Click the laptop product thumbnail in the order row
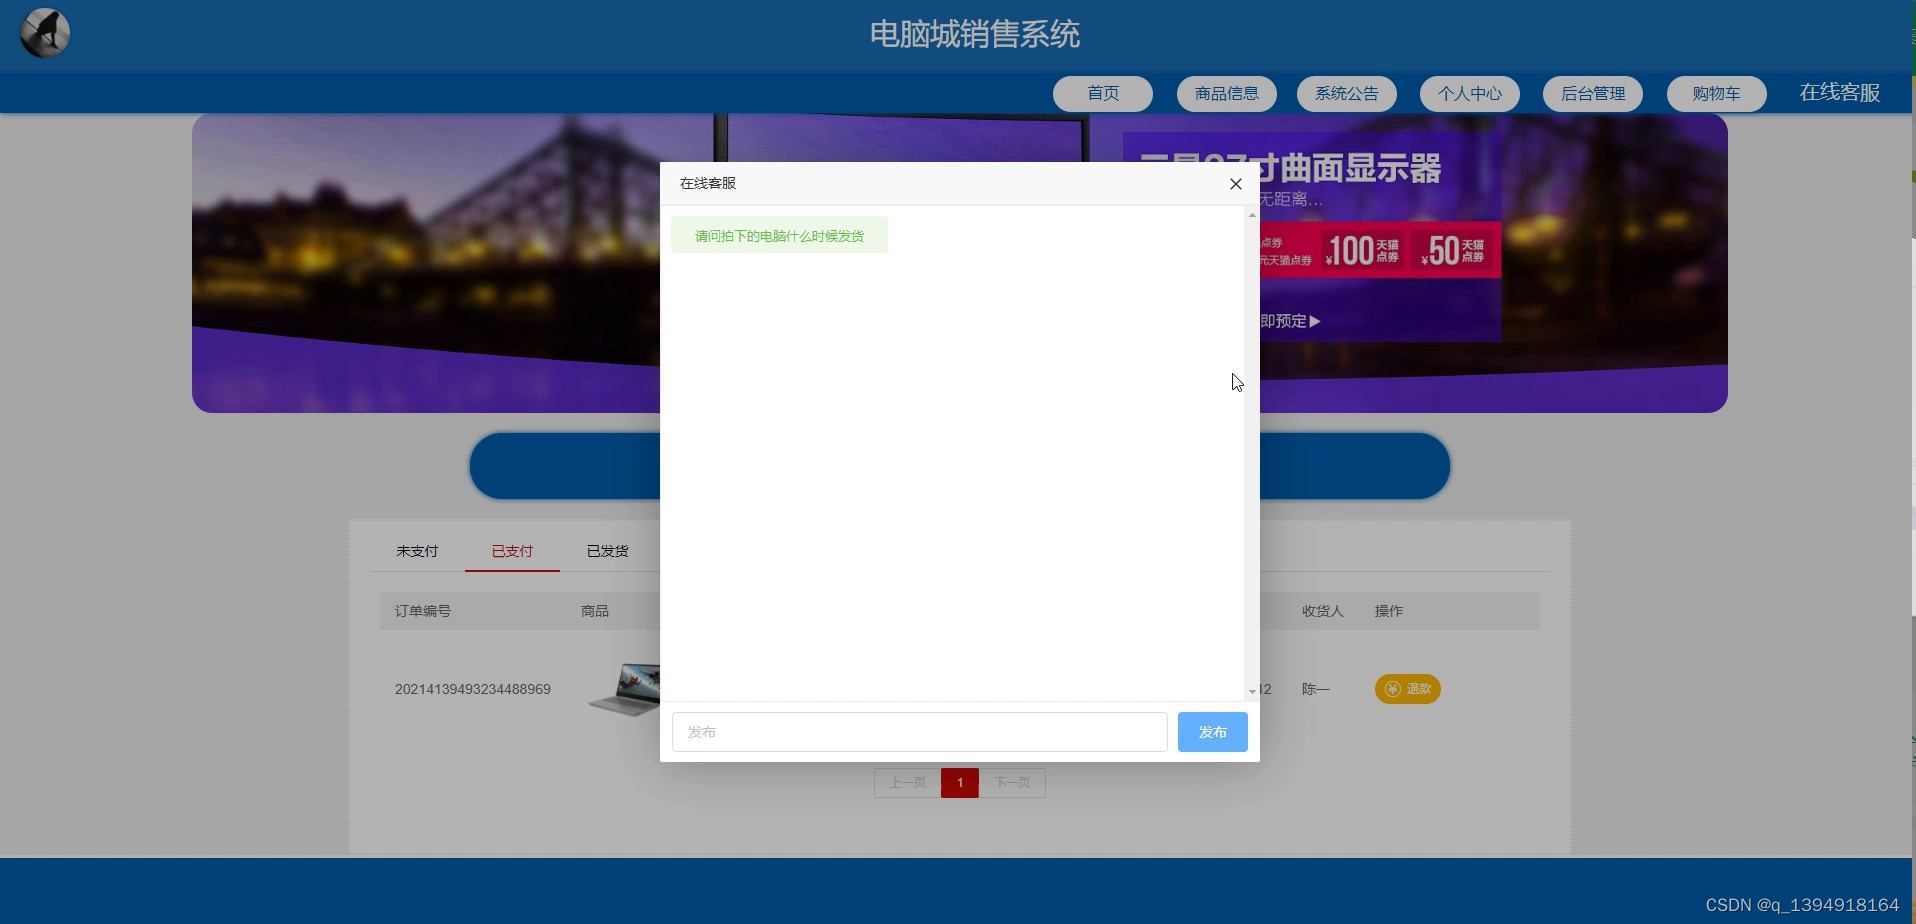This screenshot has width=1916, height=924. (625, 689)
